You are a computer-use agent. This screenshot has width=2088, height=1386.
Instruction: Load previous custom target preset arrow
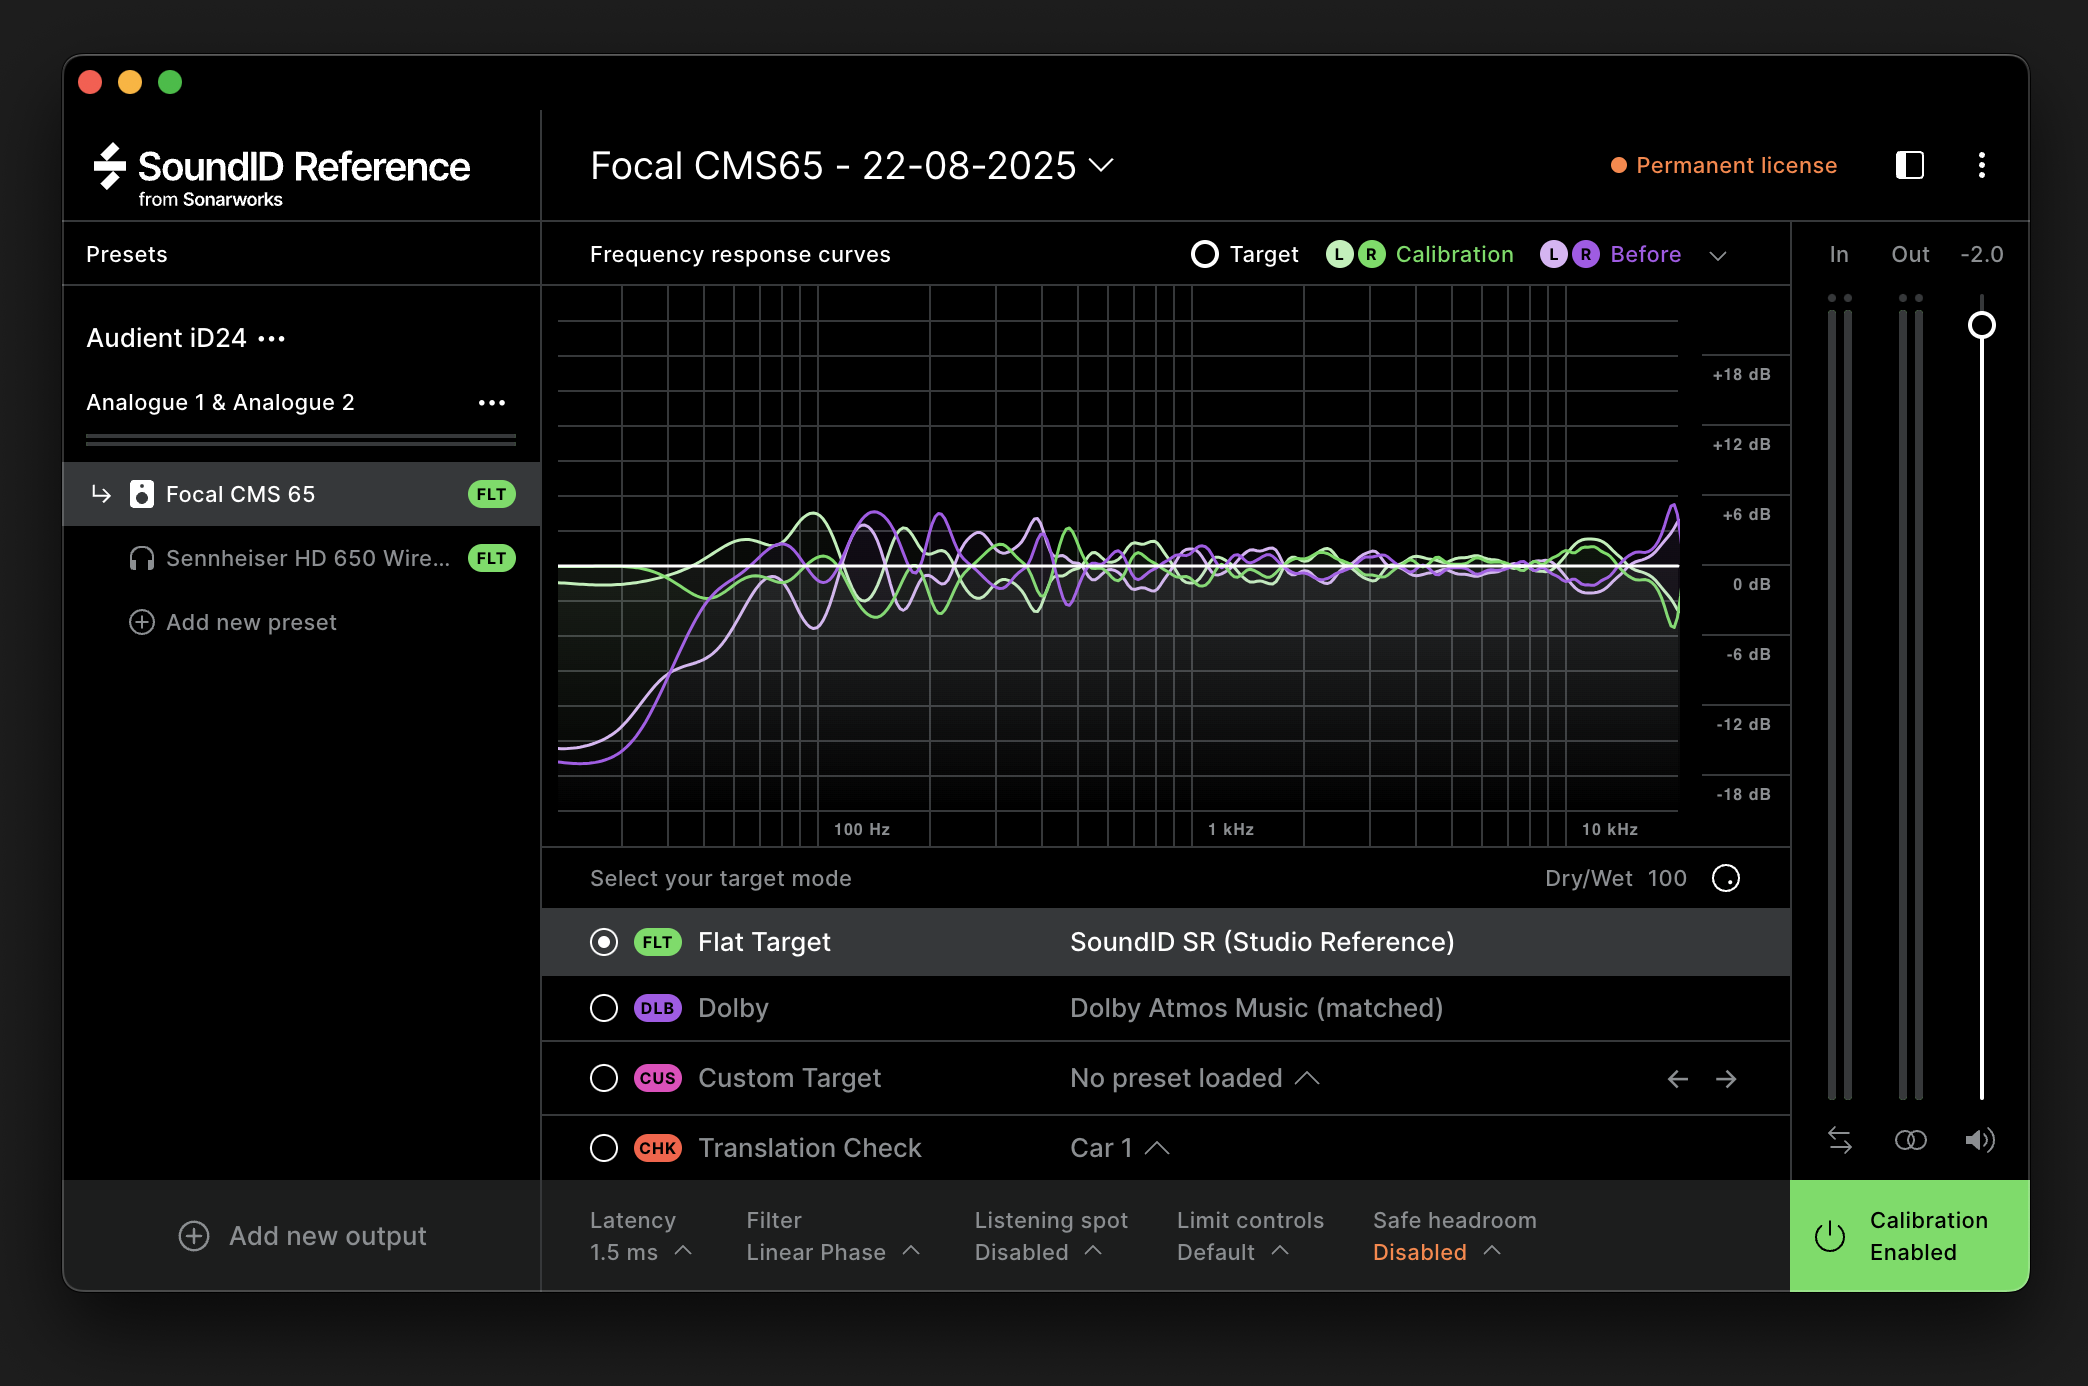(1678, 1079)
